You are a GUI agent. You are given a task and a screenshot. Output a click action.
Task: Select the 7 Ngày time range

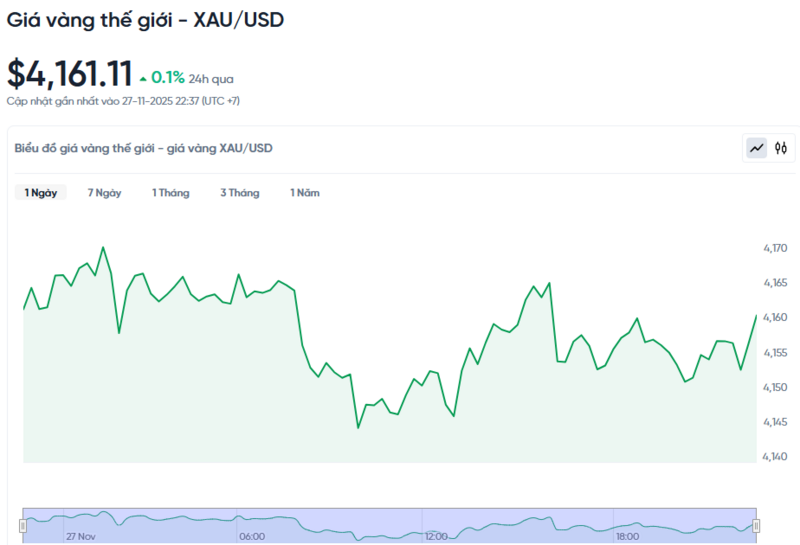click(104, 193)
